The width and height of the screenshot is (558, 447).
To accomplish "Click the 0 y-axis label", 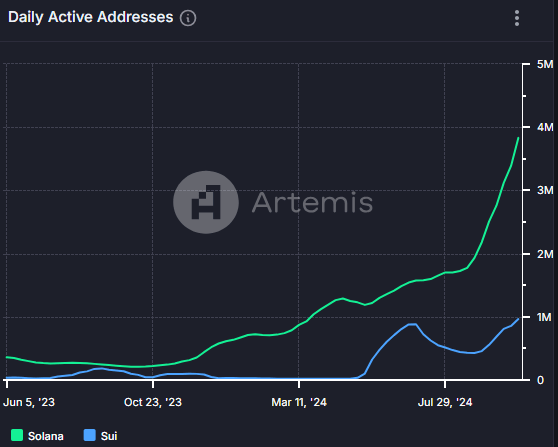I will point(540,380).
